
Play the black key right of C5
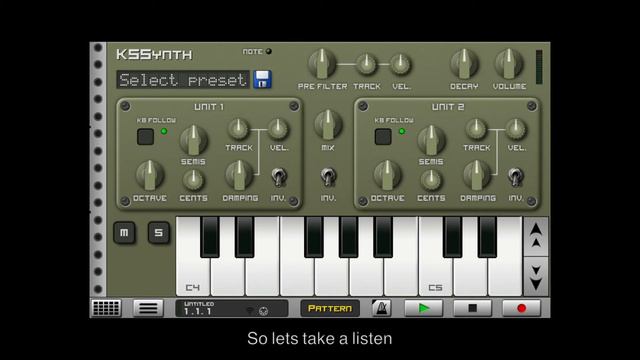(x=453, y=237)
